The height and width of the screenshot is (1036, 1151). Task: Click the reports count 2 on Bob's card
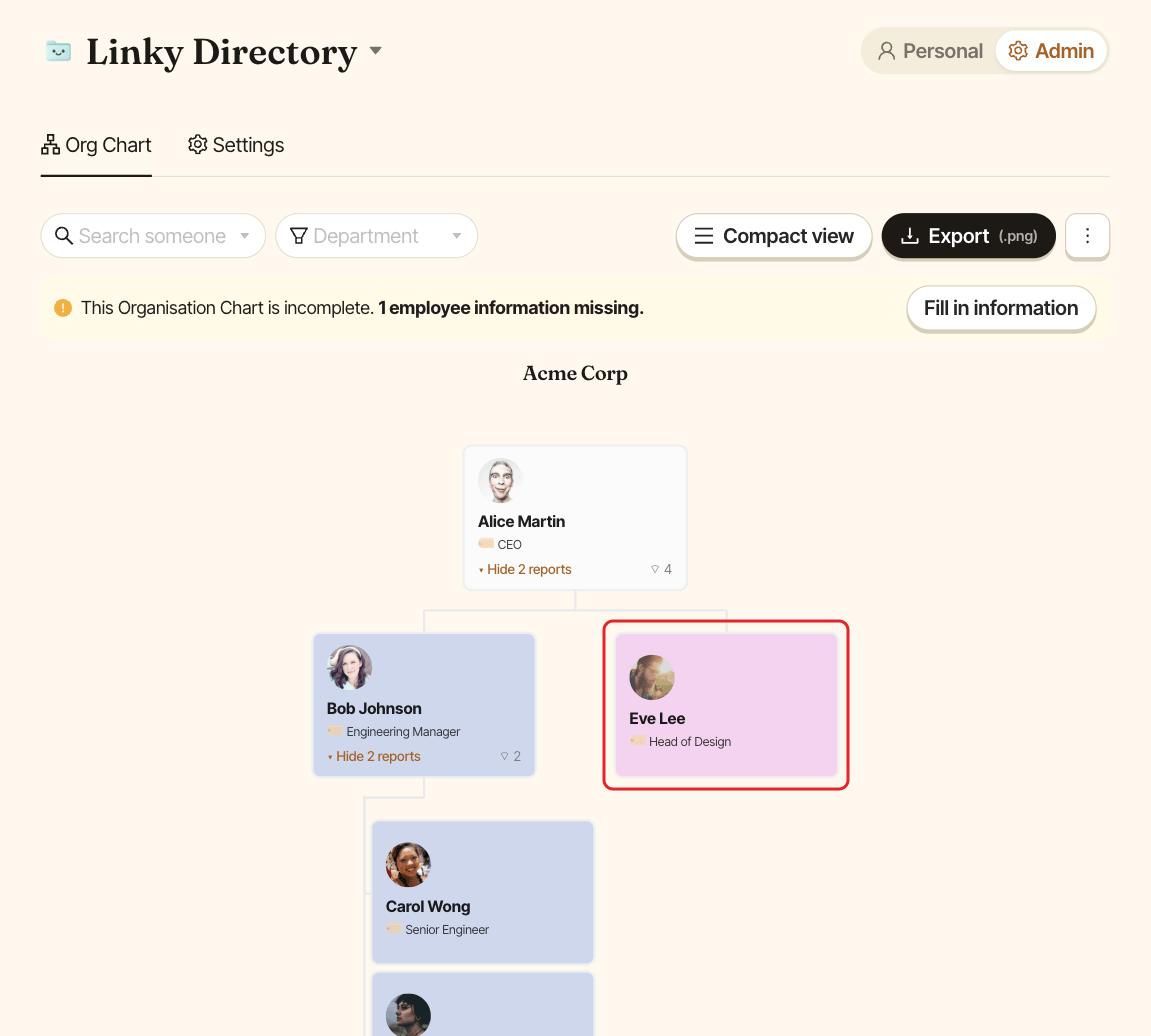click(511, 756)
